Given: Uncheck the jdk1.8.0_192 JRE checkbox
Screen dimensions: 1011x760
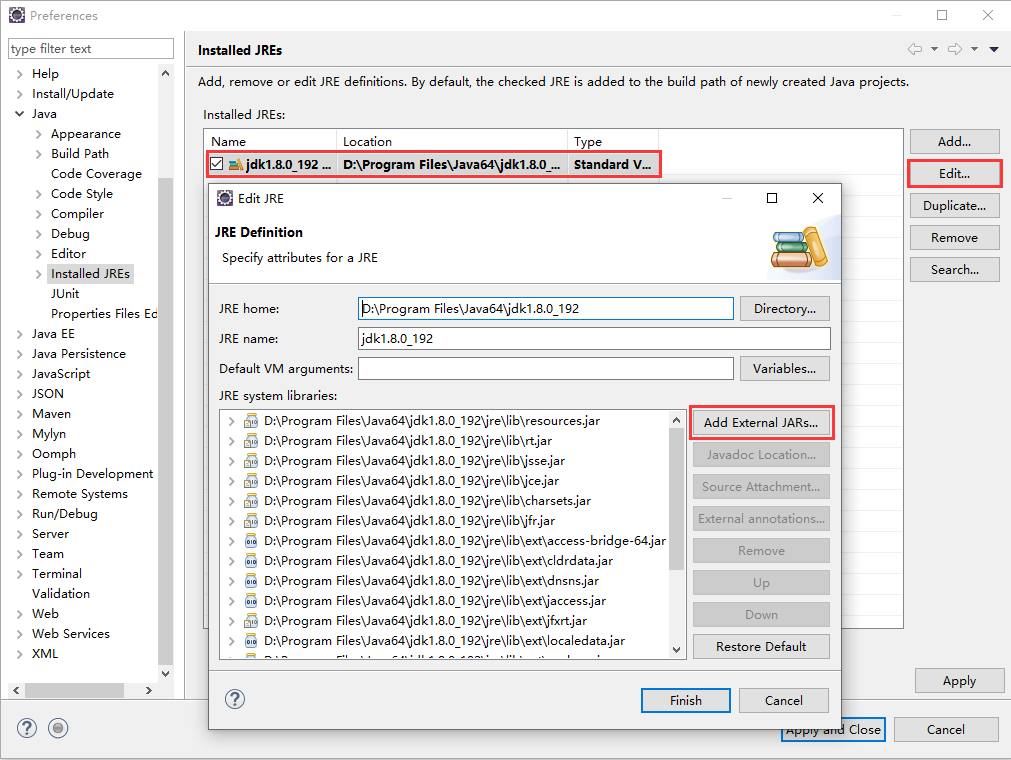Looking at the screenshot, I should point(216,164).
